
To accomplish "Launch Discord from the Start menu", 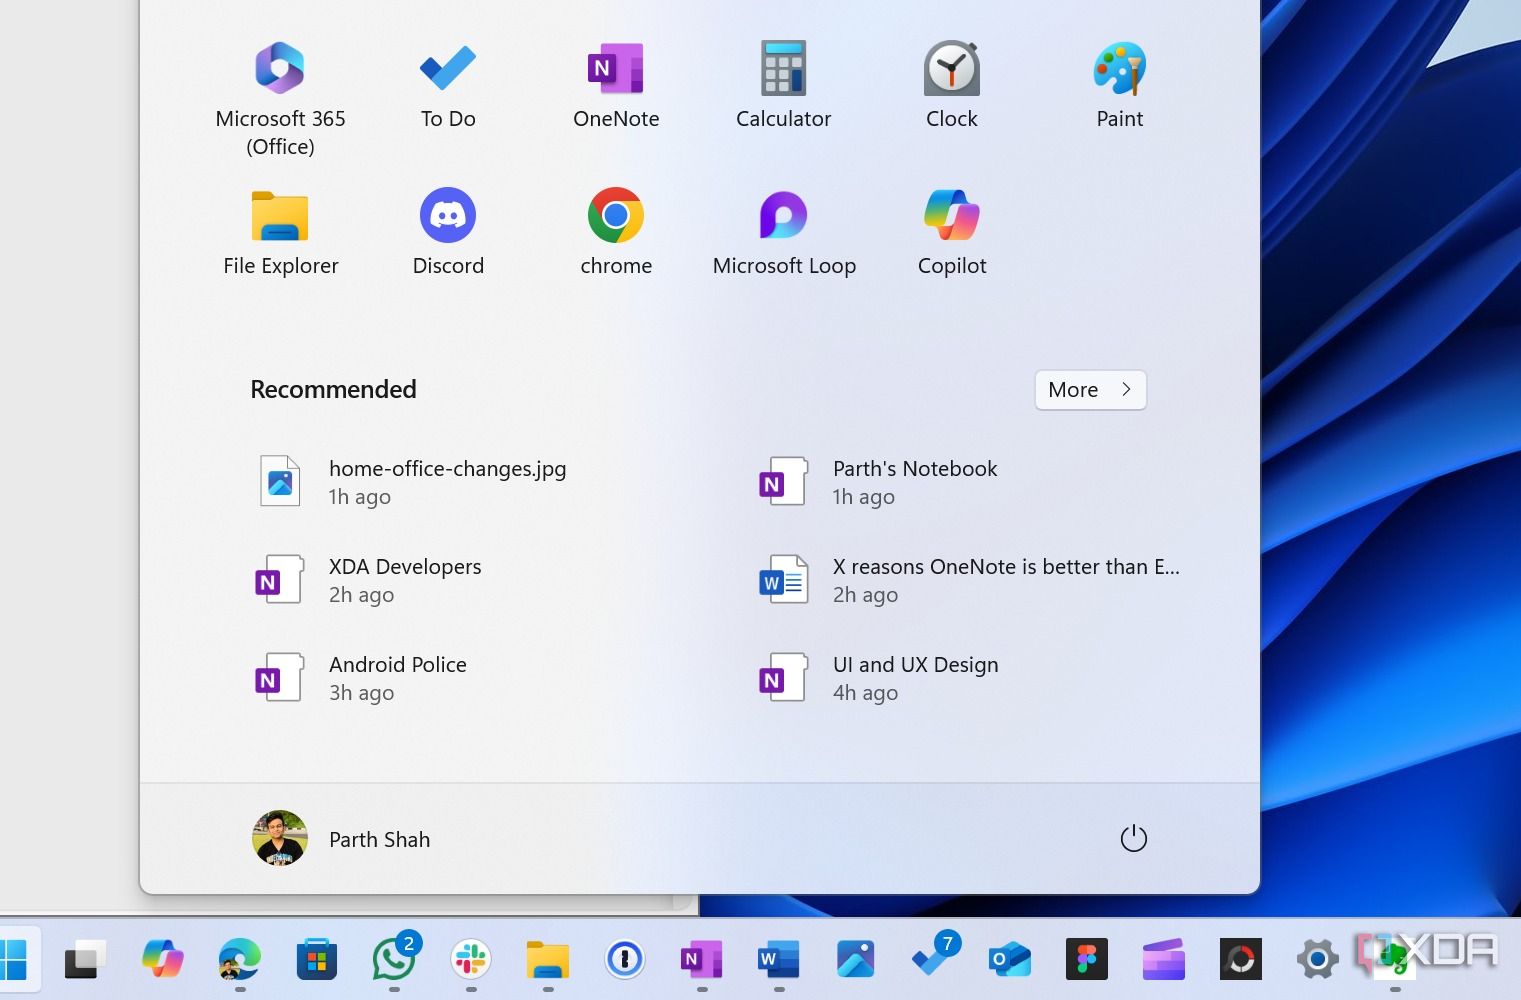I will [448, 233].
